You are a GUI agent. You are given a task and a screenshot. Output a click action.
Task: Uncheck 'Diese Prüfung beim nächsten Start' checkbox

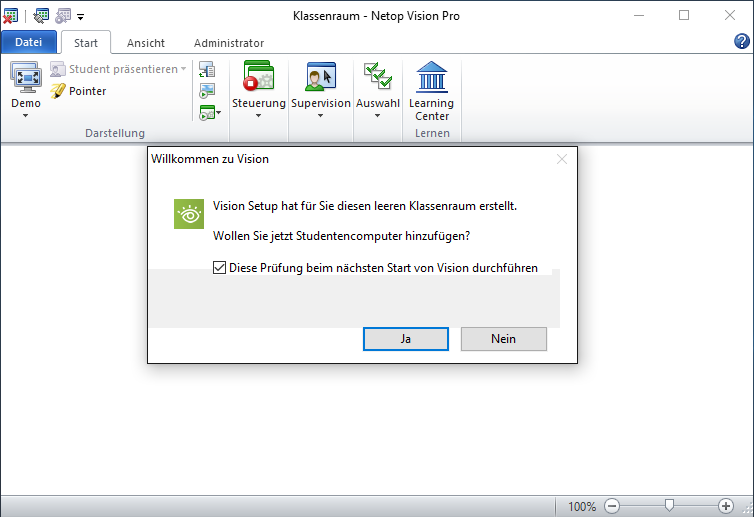220,268
